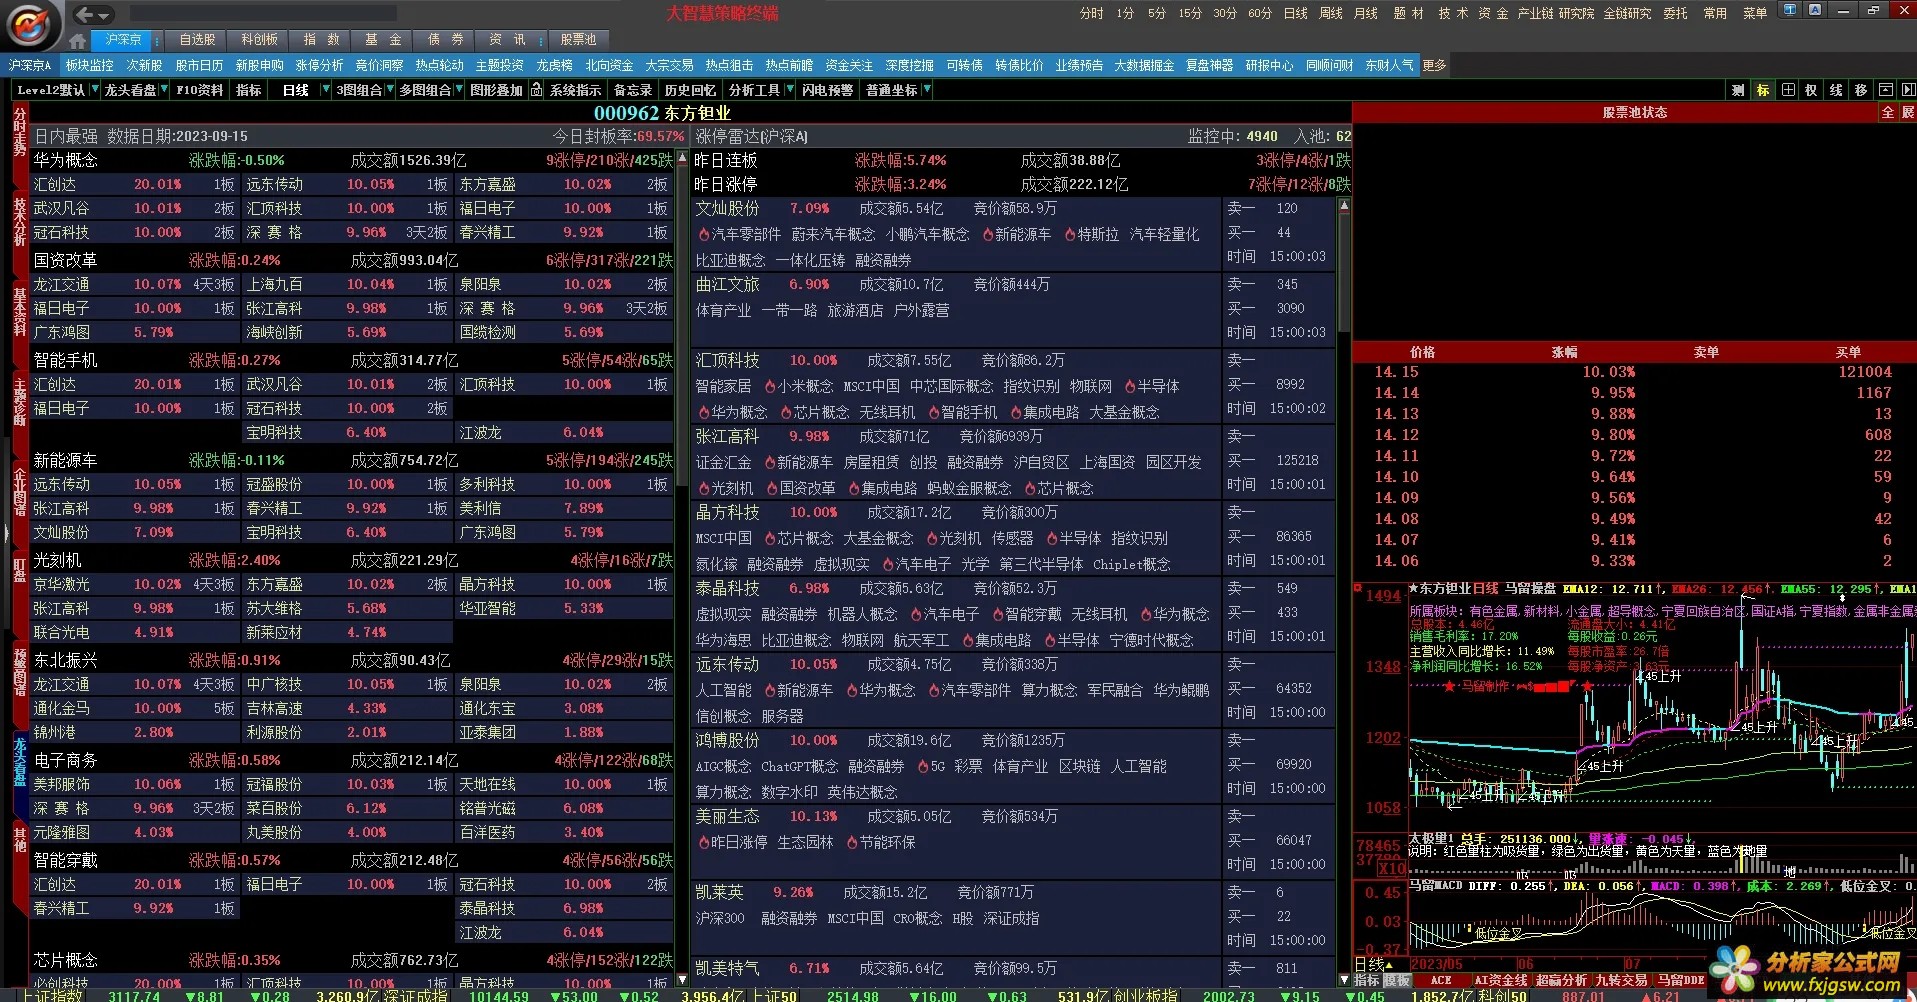Screen dimensions: 1917x1002
Task: Click the flame icon beside 汽车零部件
Action: (703, 234)
